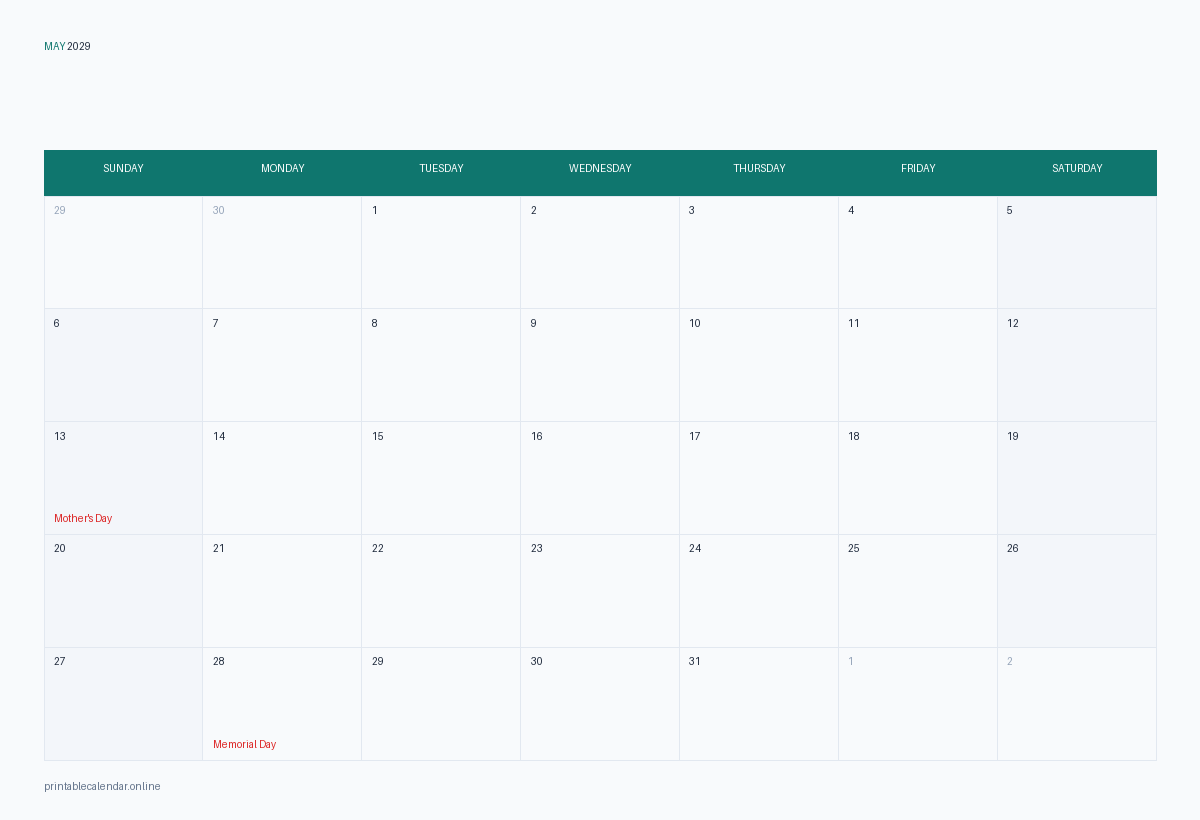Select Tuesday May 15
This screenshot has height=820, width=1200.
441,478
